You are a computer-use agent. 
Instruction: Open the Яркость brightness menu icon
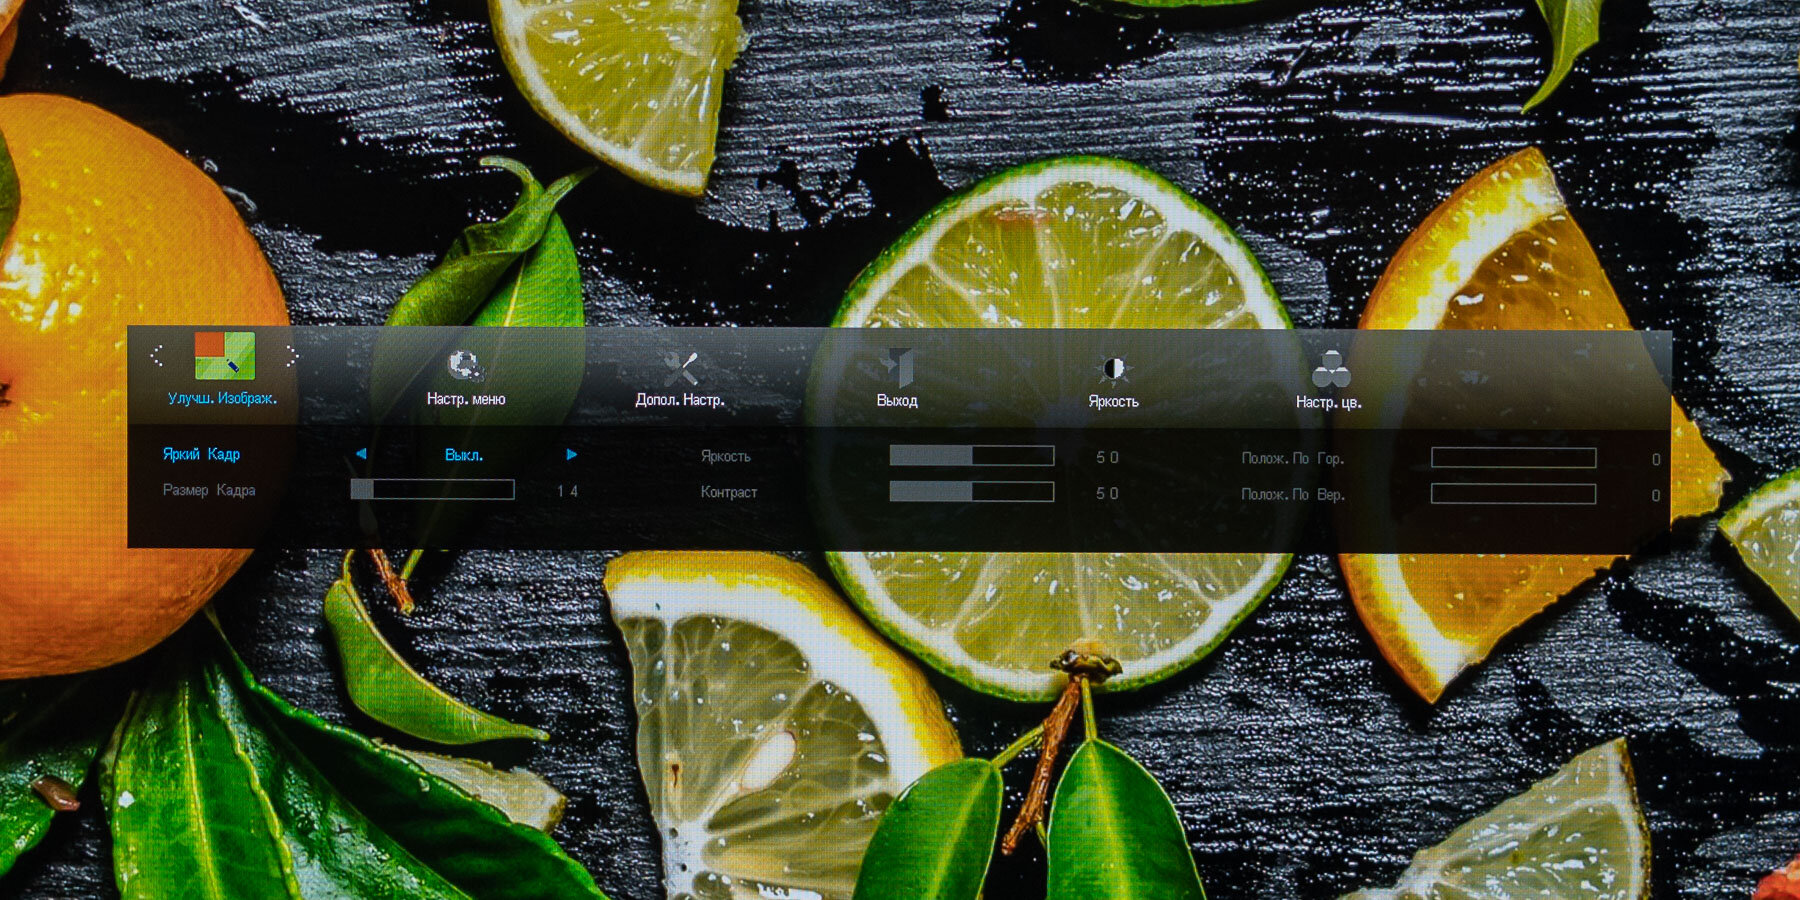(1113, 370)
